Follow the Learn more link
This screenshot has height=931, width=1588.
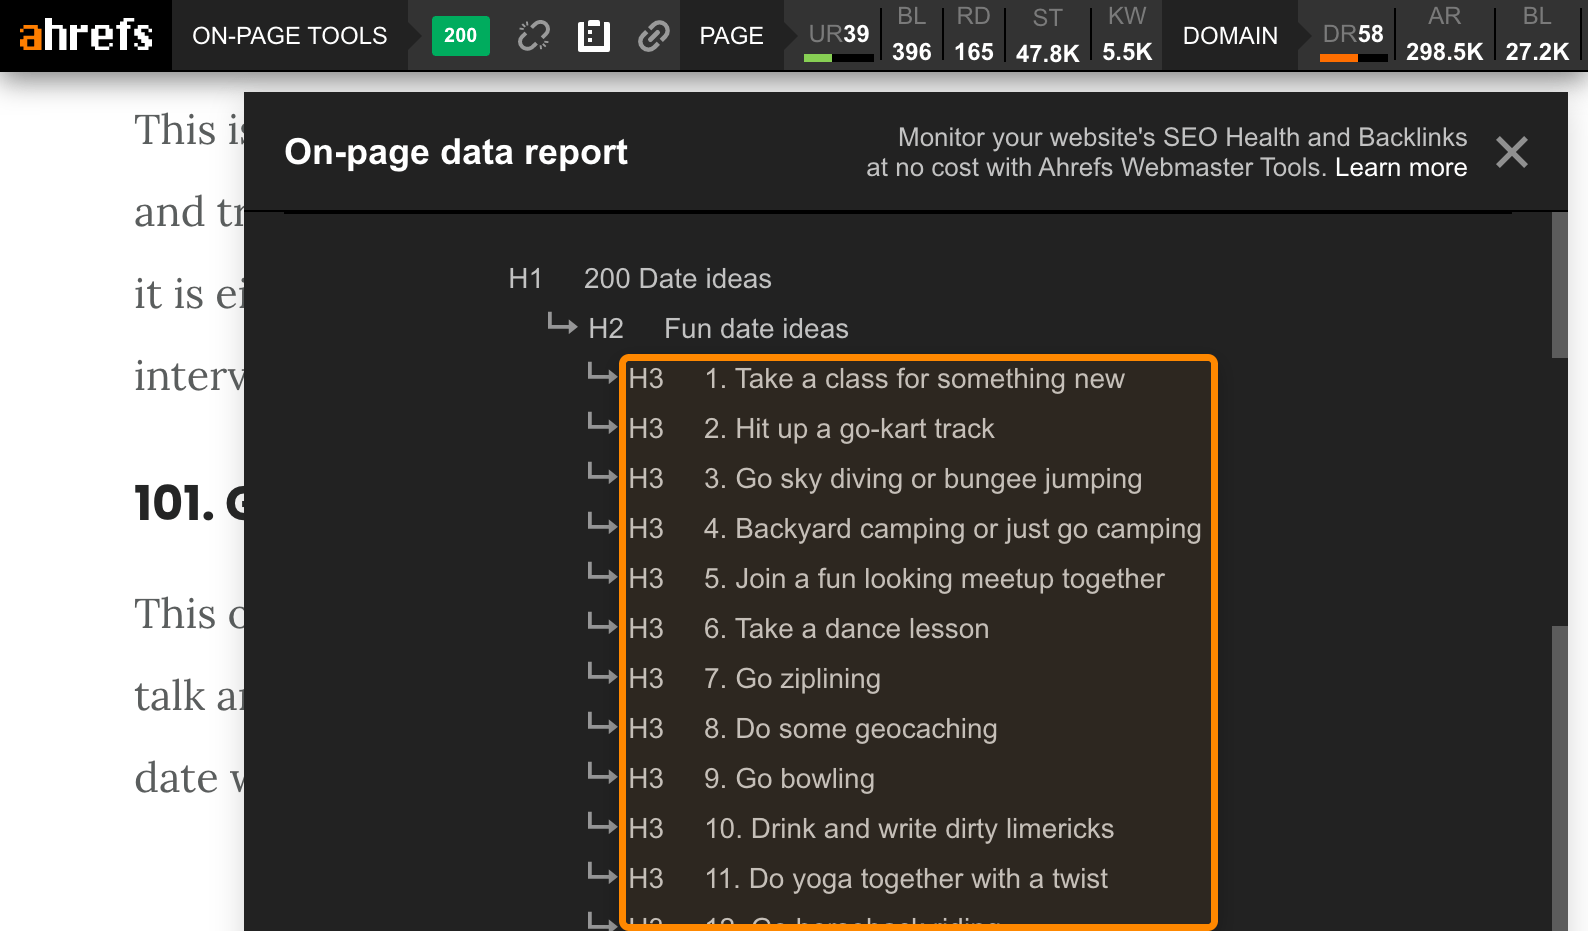[1401, 168]
